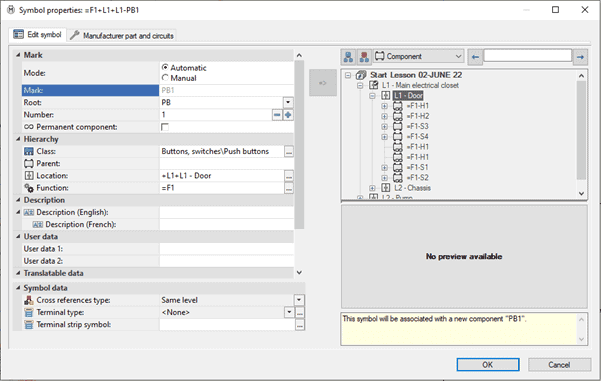Expand the =F1-H2 component node

tap(384, 116)
